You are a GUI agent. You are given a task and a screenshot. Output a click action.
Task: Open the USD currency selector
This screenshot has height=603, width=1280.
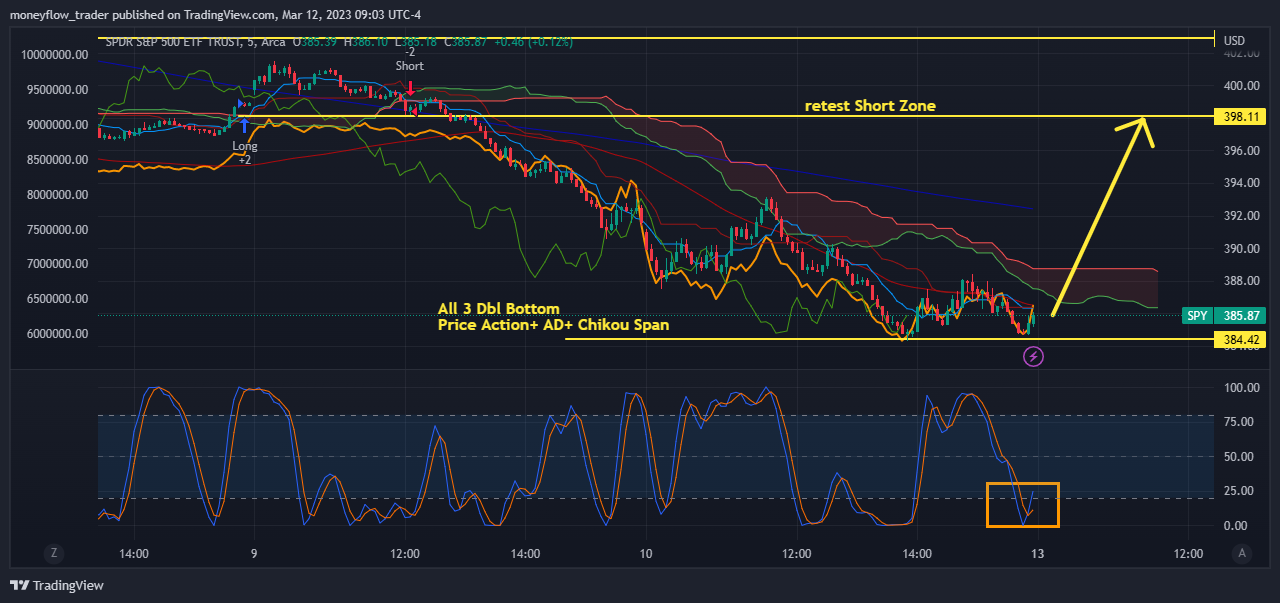point(1235,41)
